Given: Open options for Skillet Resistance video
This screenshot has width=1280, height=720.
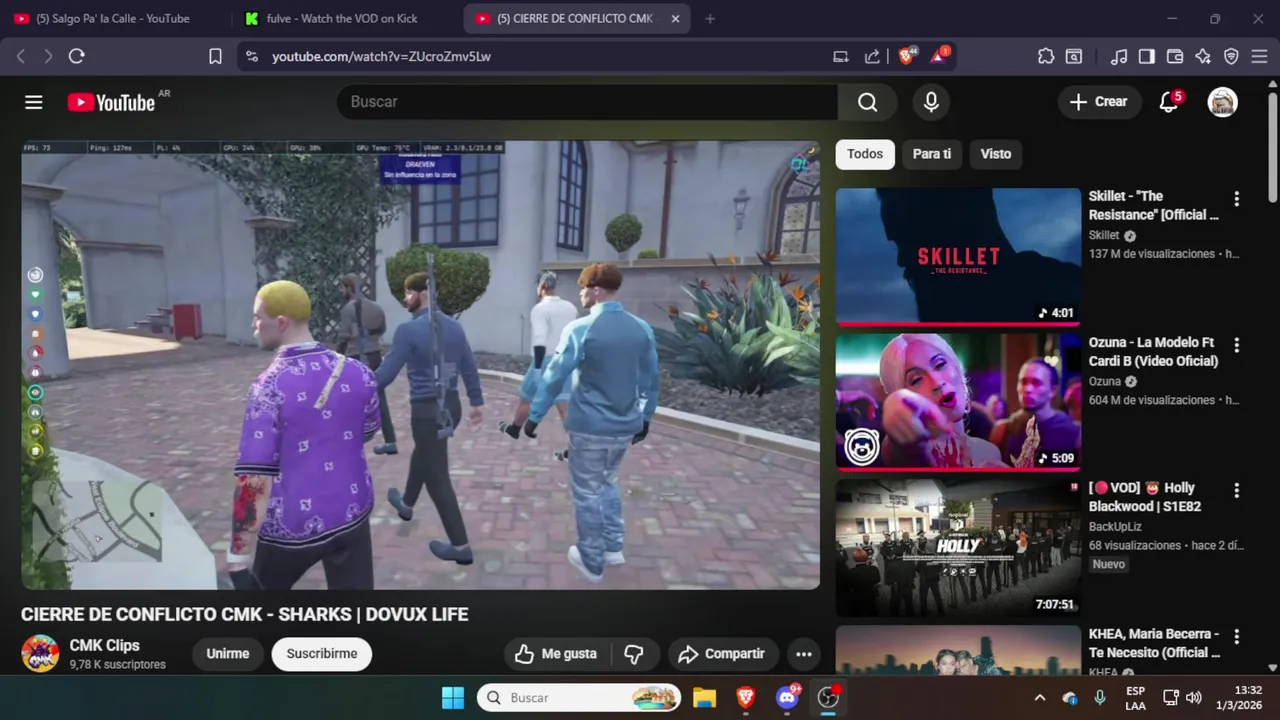Looking at the screenshot, I should pos(1236,199).
